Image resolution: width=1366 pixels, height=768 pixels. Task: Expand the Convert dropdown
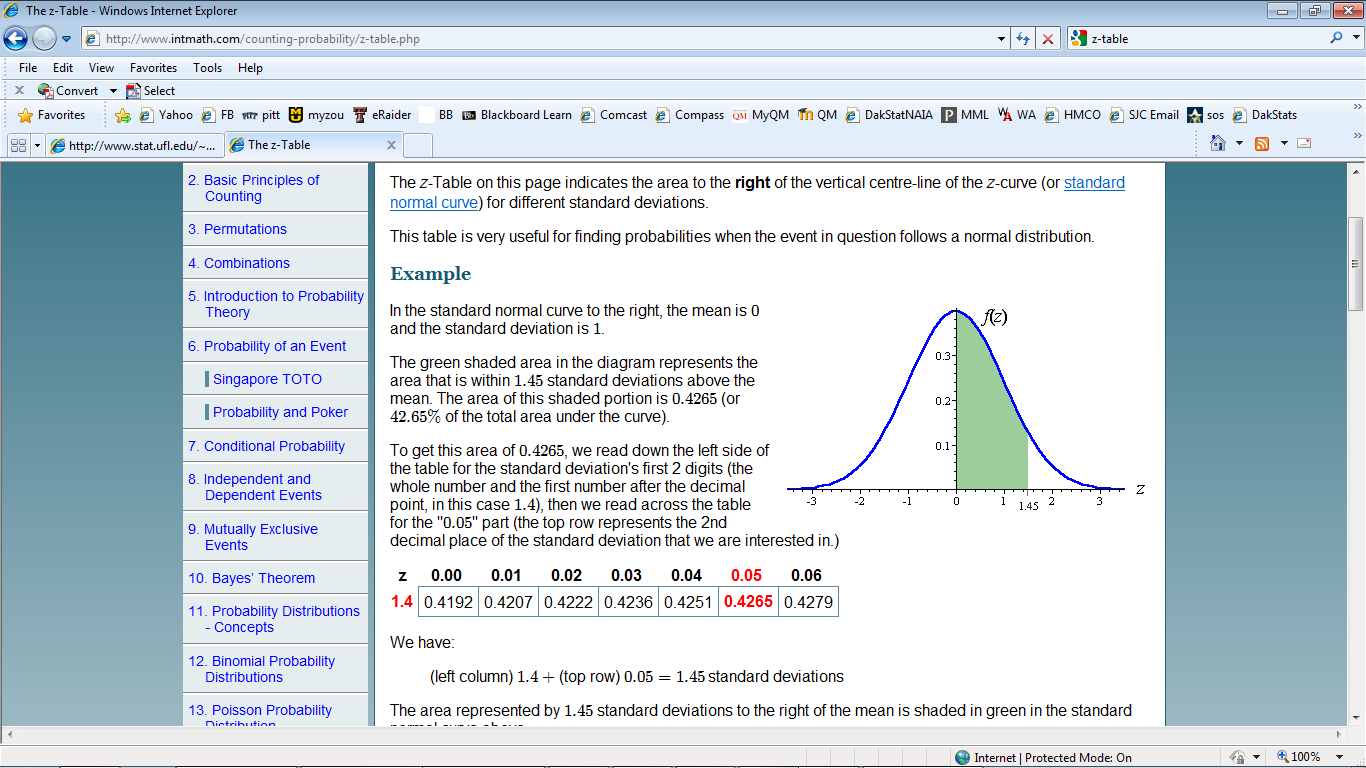(x=112, y=90)
